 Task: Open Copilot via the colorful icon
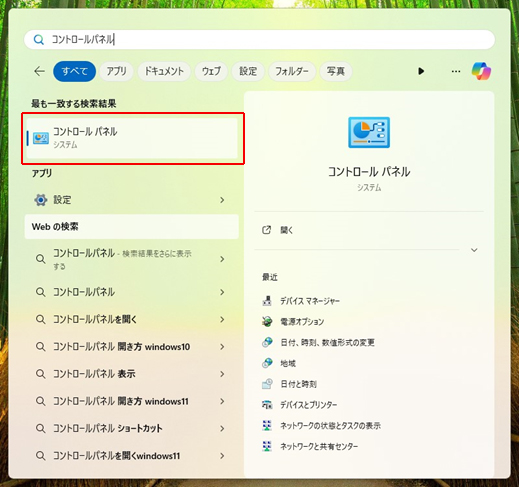click(481, 71)
